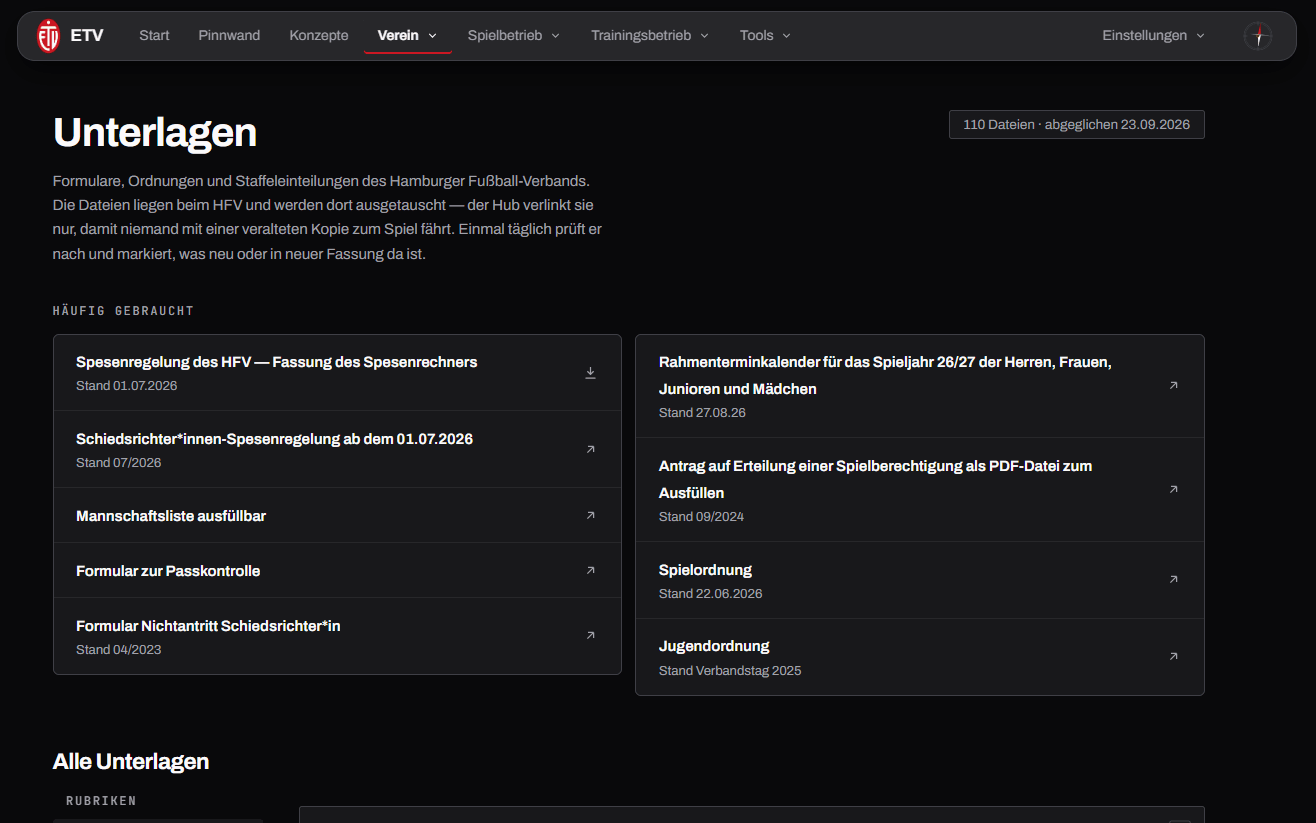Click the 'Stand 07/2026' date text
This screenshot has height=823, width=1316.
pos(119,463)
